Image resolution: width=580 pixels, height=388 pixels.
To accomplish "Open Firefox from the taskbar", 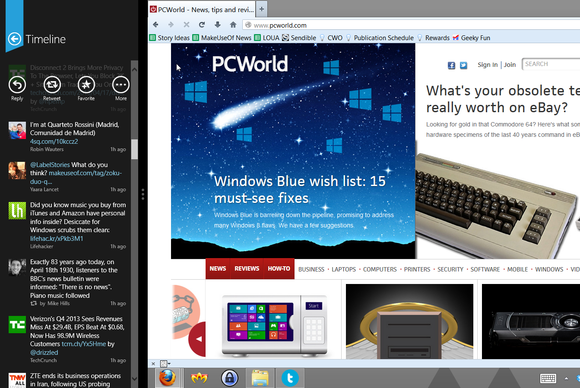I will [x=167, y=378].
